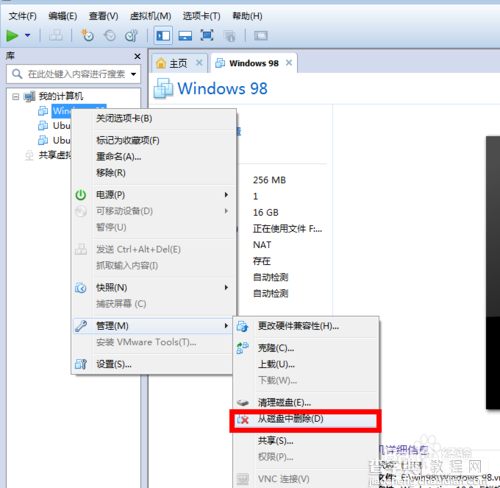Image resolution: width=500 pixels, height=488 pixels.
Task: Open the 选项卡(T) menu
Action: click(201, 16)
